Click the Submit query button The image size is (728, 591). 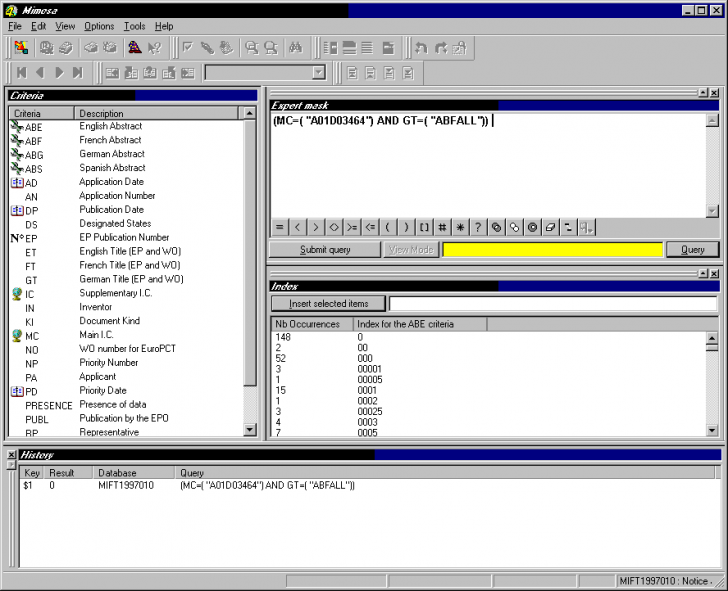pos(325,250)
